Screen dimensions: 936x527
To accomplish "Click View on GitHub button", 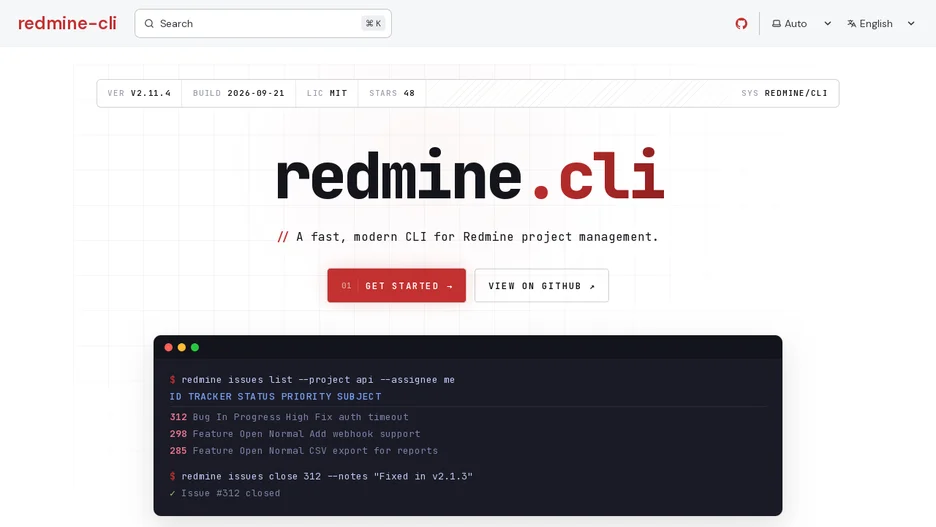I will point(541,285).
